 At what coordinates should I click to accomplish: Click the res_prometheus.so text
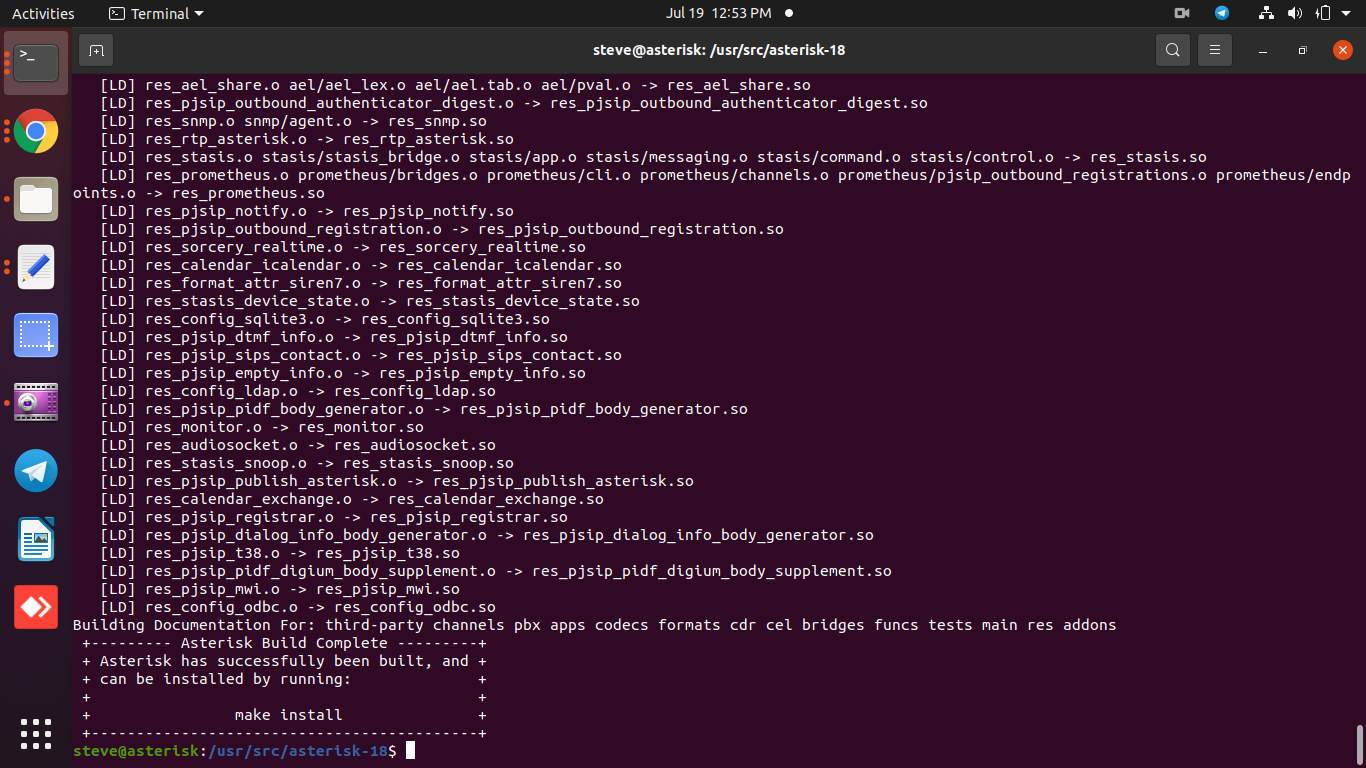point(248,193)
